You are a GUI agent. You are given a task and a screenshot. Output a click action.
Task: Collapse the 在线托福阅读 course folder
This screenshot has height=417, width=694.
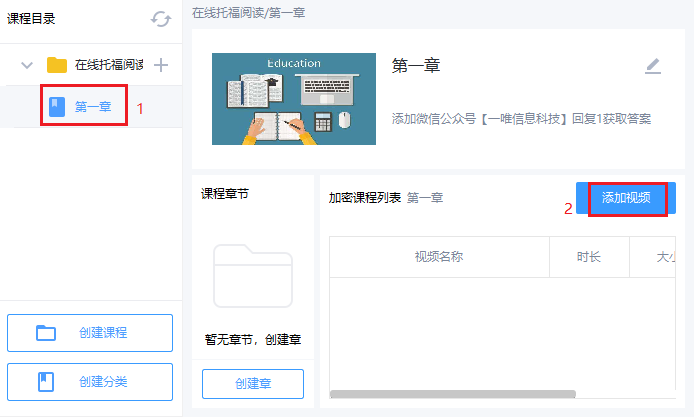pyautogui.click(x=27, y=66)
